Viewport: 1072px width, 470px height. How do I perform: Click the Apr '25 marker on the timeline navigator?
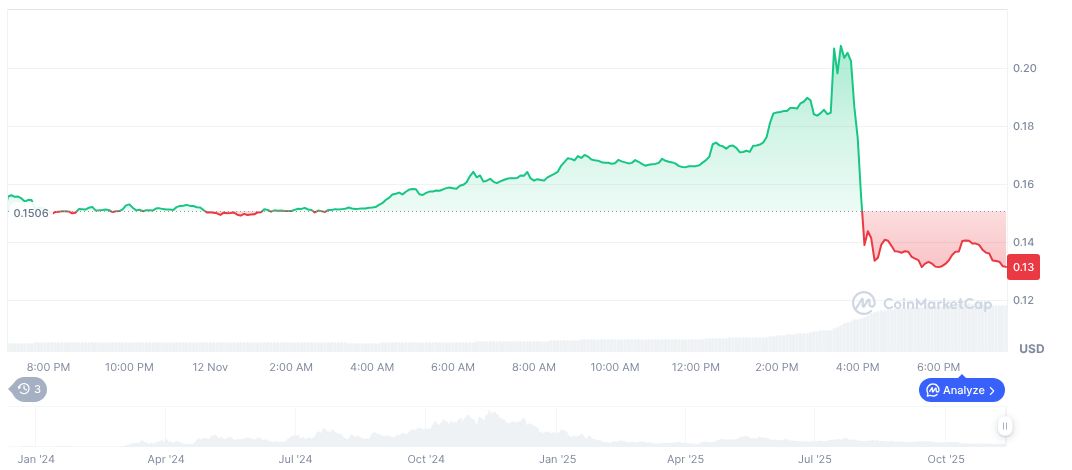tap(686, 459)
